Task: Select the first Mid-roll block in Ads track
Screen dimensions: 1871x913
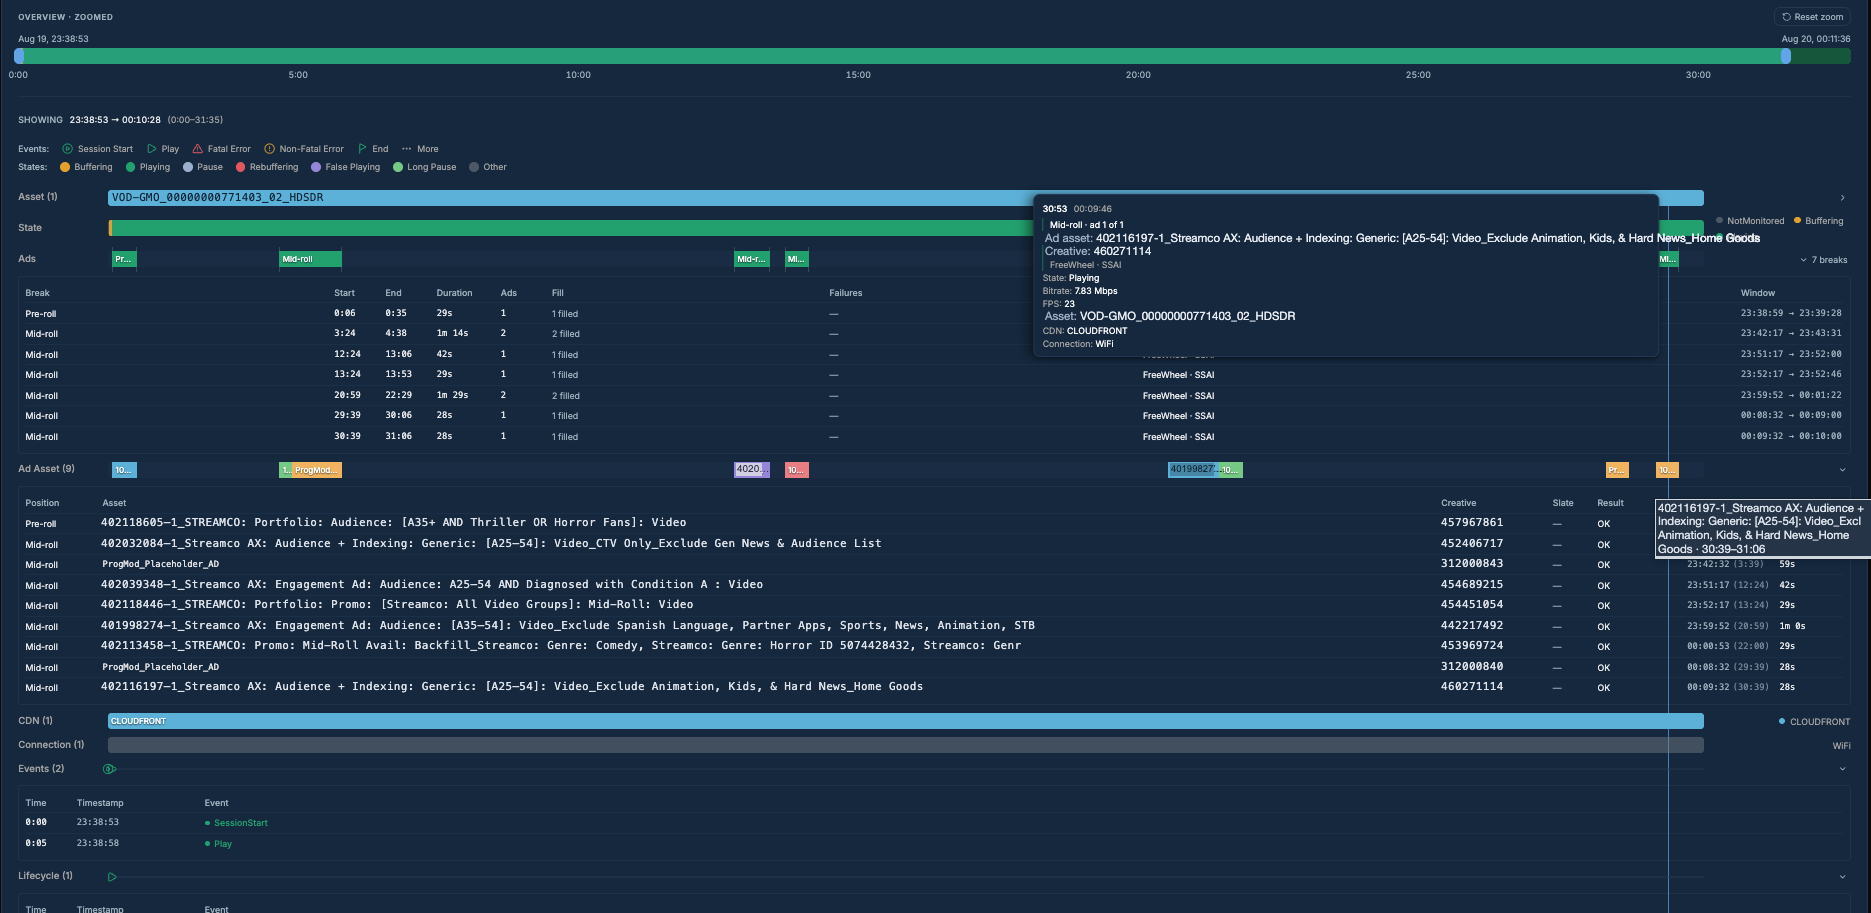Action: pos(310,259)
